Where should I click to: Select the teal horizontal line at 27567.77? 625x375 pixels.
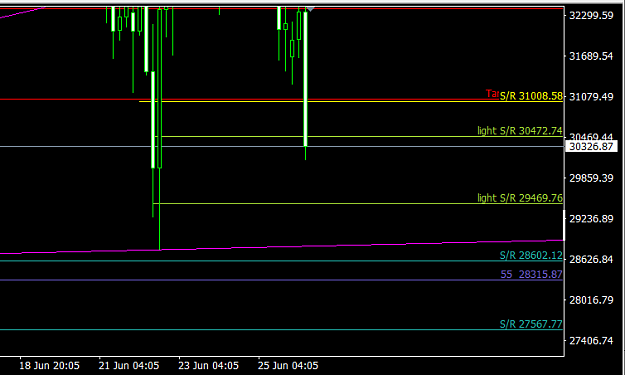[x=281, y=330]
